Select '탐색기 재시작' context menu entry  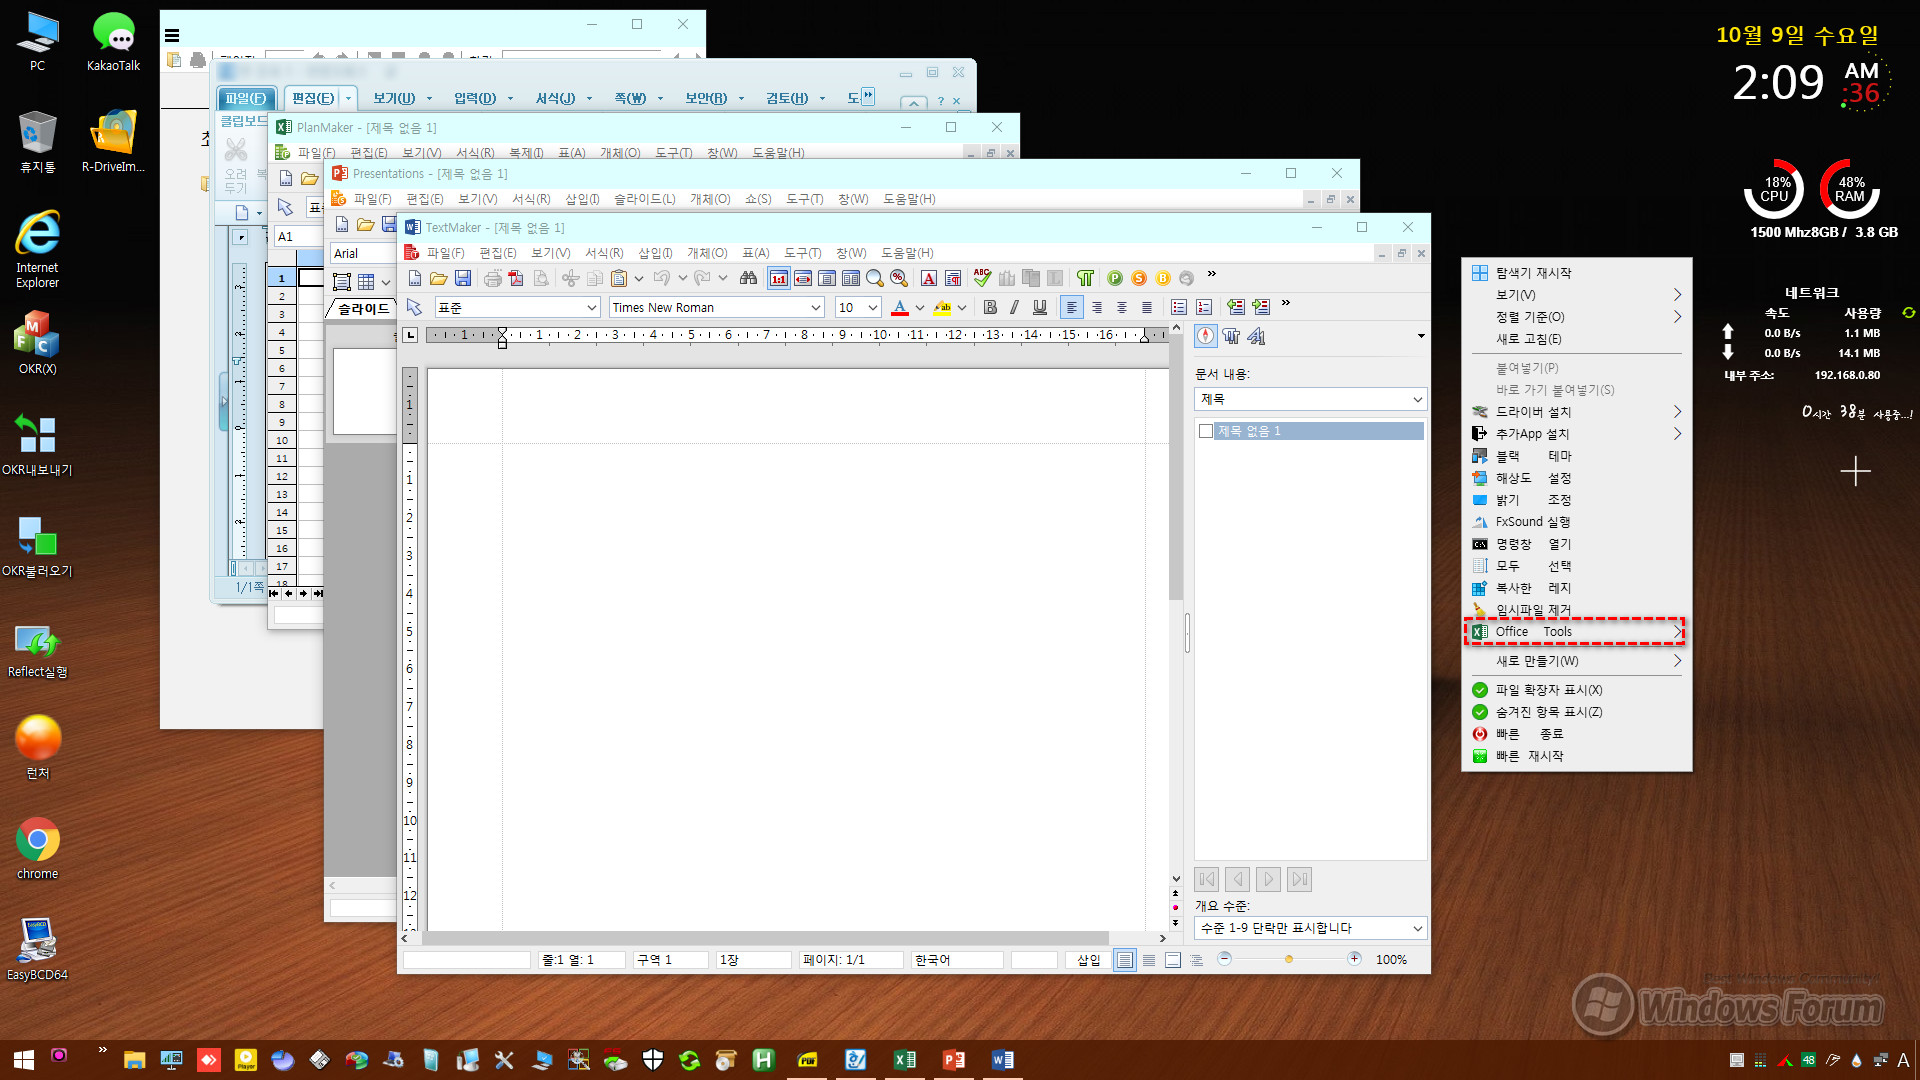click(1534, 273)
